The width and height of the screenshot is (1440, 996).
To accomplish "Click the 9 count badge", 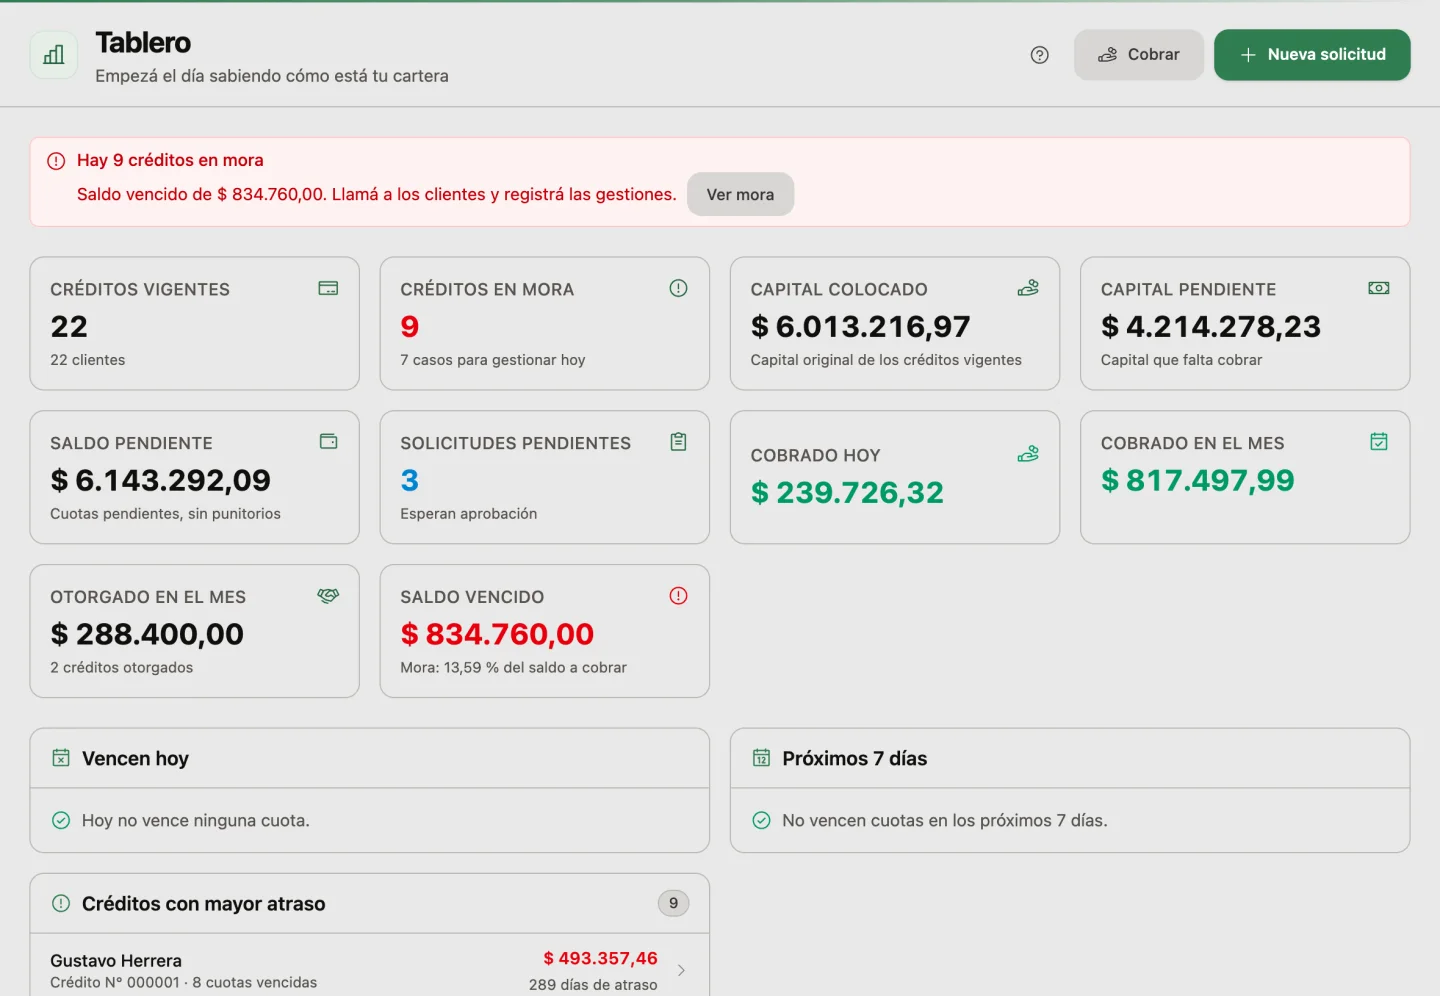I will pos(673,903).
